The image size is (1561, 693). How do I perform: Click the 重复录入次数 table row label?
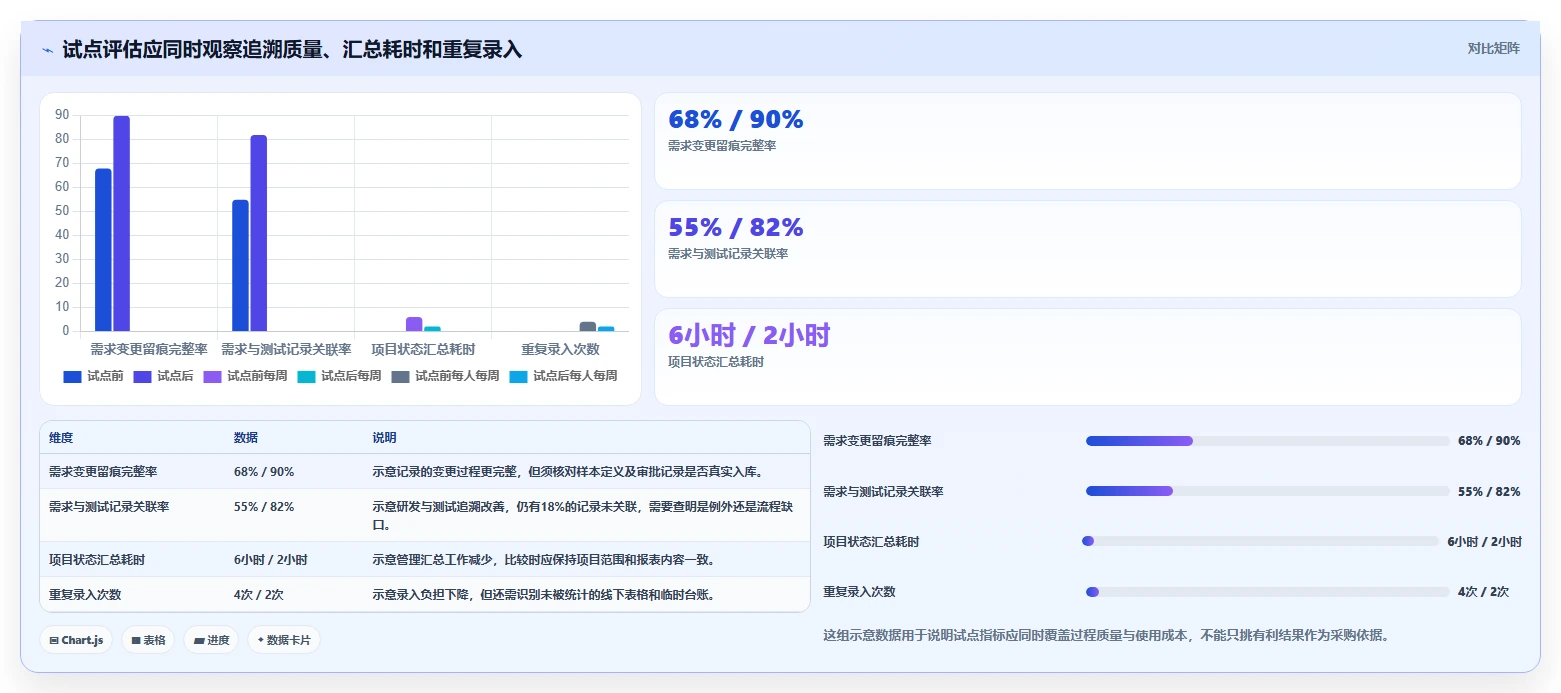pos(85,594)
